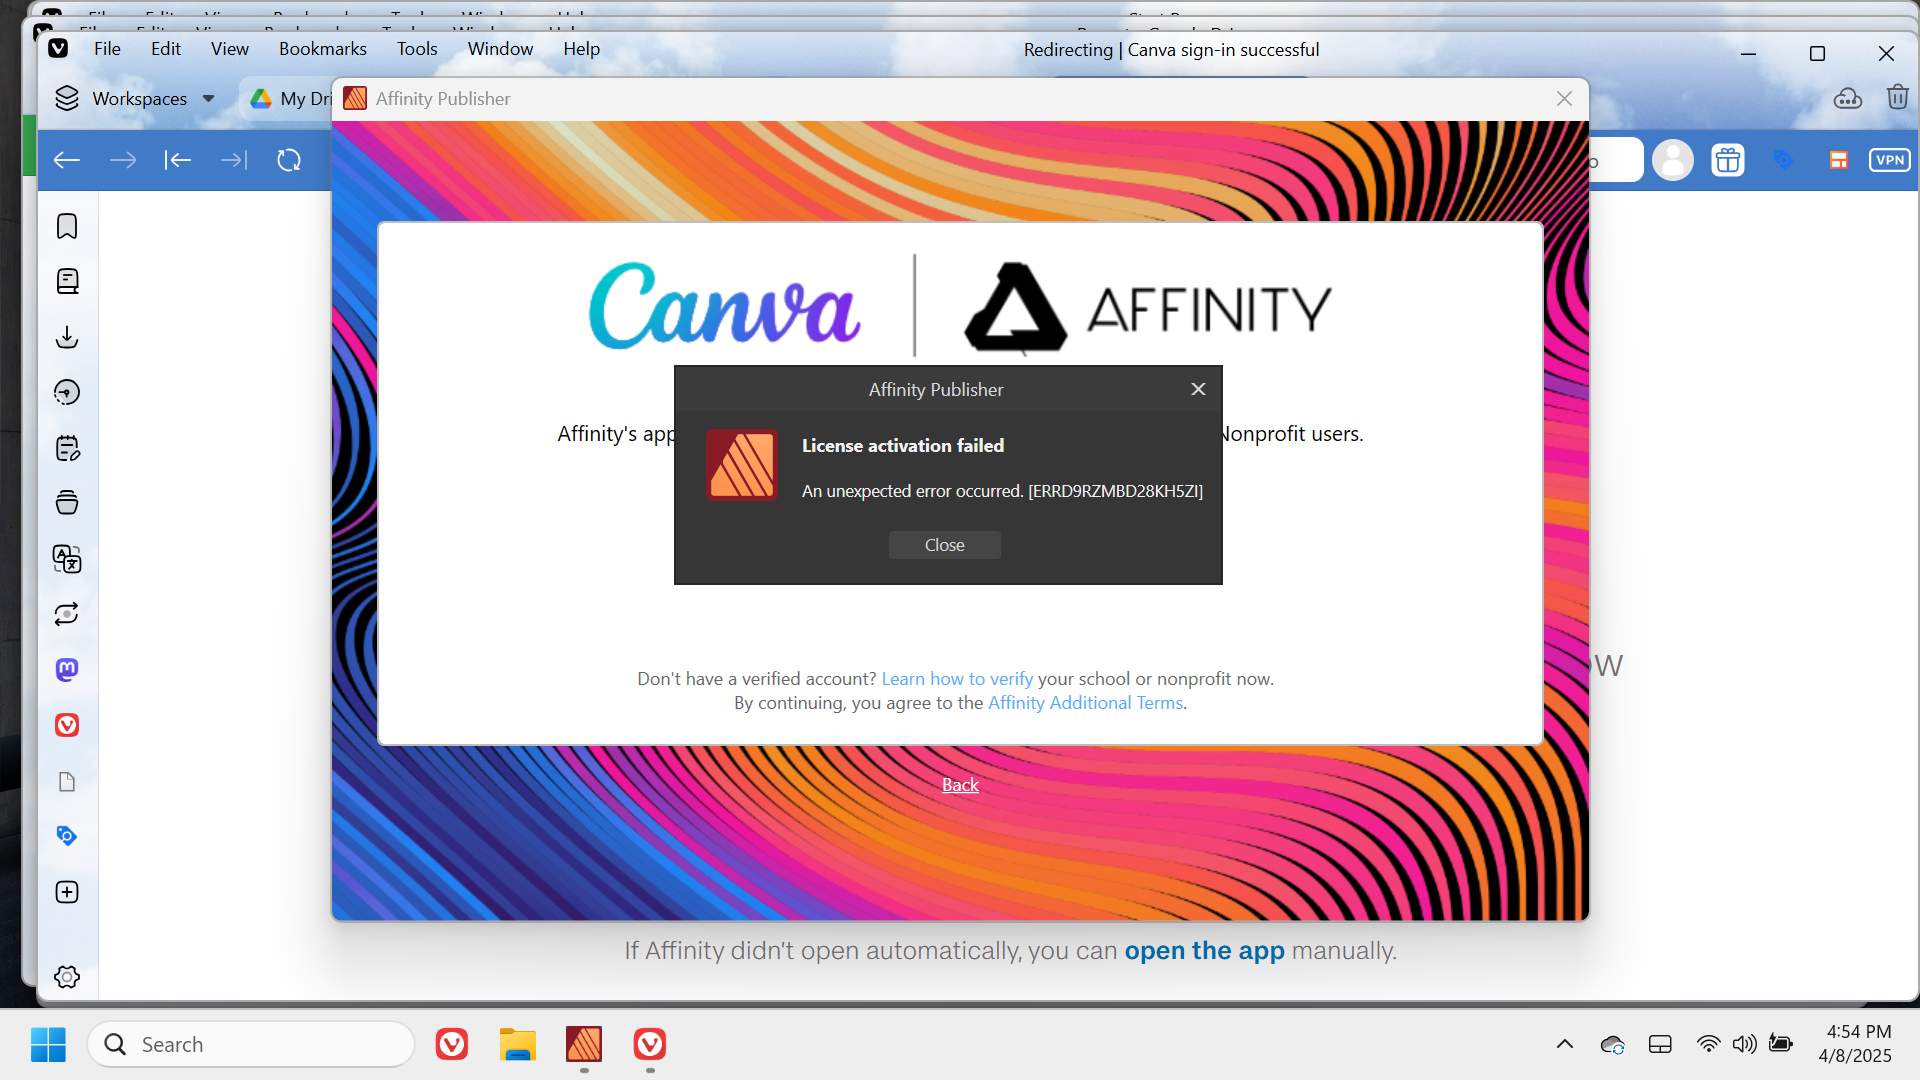Screen dimensions: 1920x1080
Task: Close the License activation failed dialog
Action: [x=944, y=545]
